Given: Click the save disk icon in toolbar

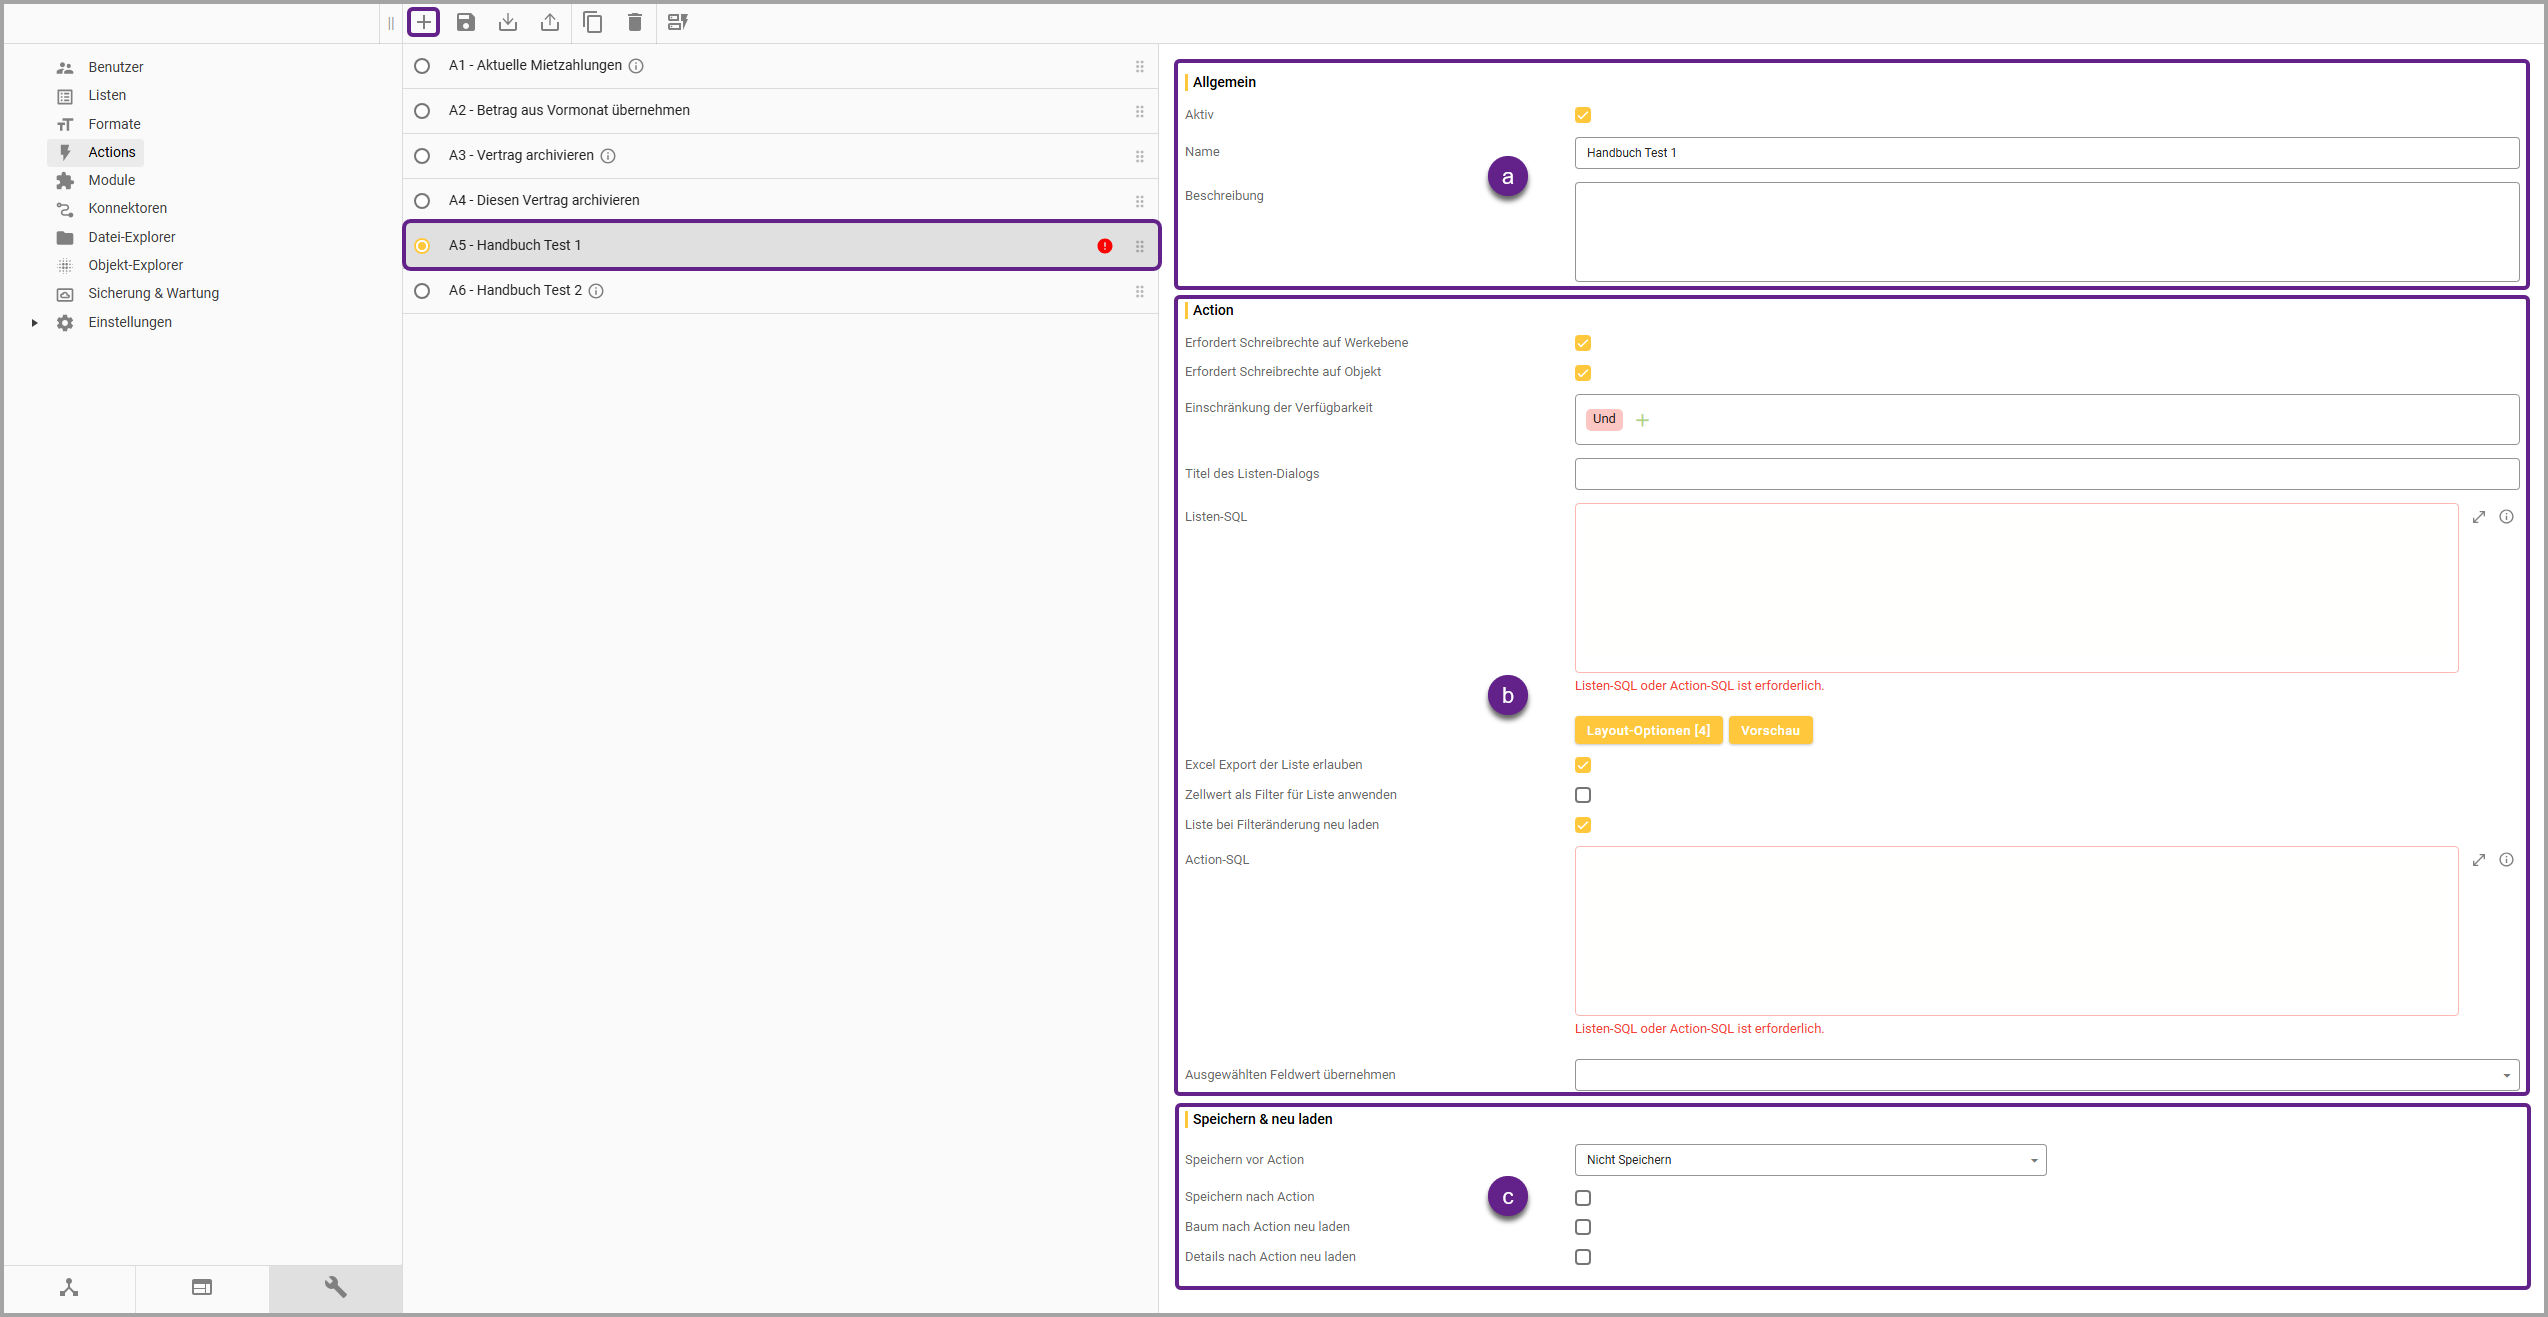Looking at the screenshot, I should coord(466,22).
